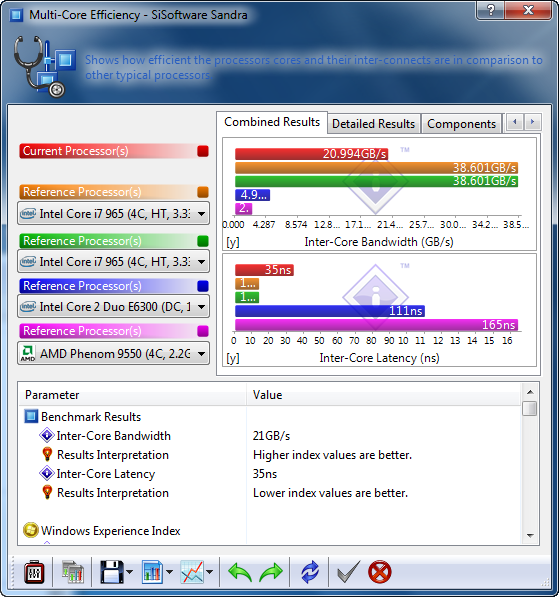
Task: Click the Windows Experience Index gold icon
Action: click(x=30, y=530)
